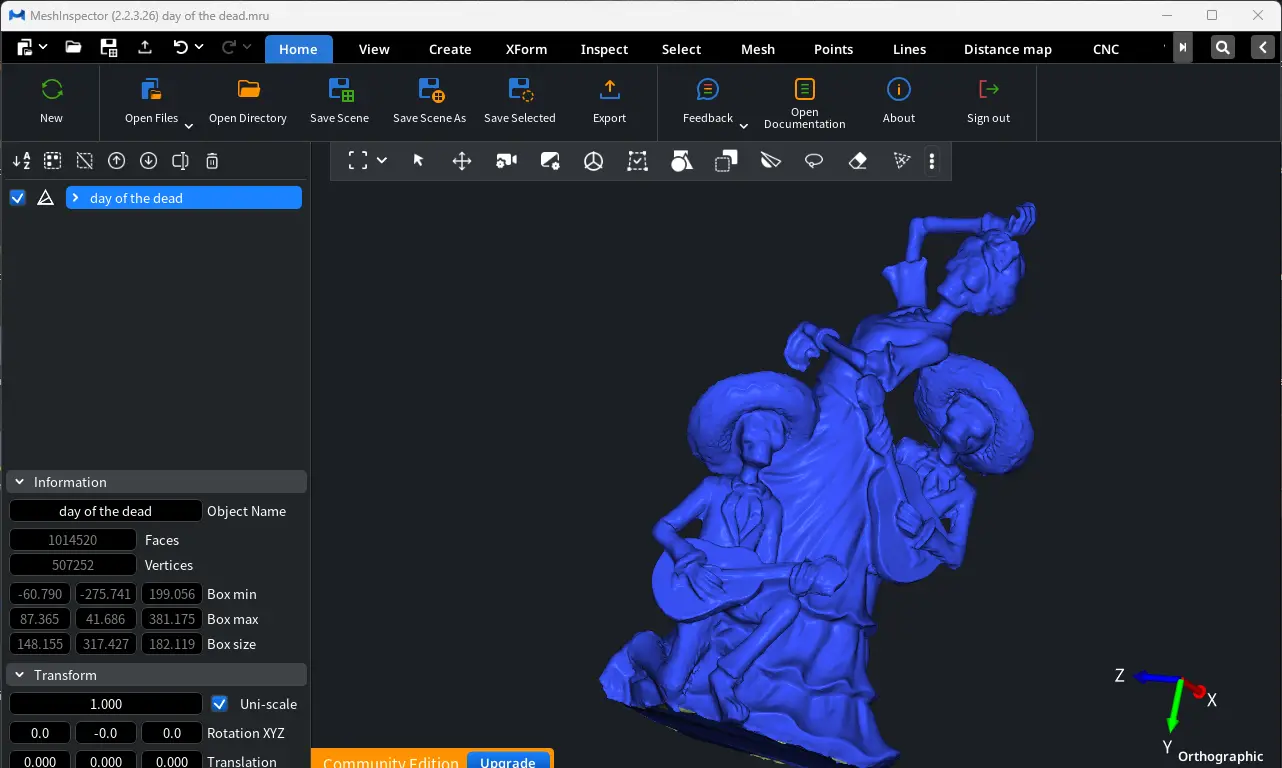Screen dimensions: 1282x768
Task: Click the rename object icon
Action: pyautogui.click(x=181, y=161)
